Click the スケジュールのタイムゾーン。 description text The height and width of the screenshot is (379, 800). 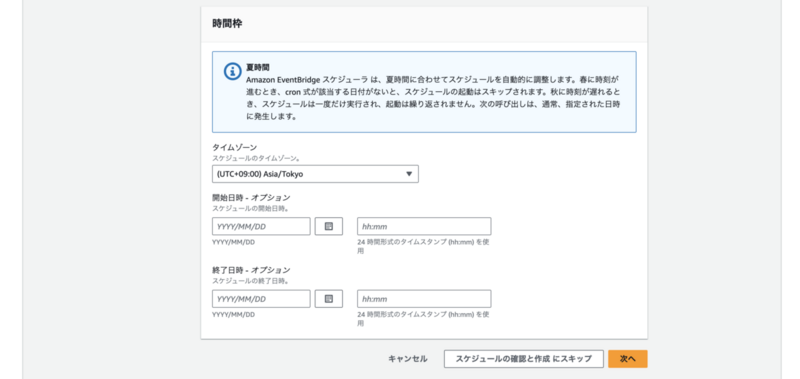coord(256,158)
